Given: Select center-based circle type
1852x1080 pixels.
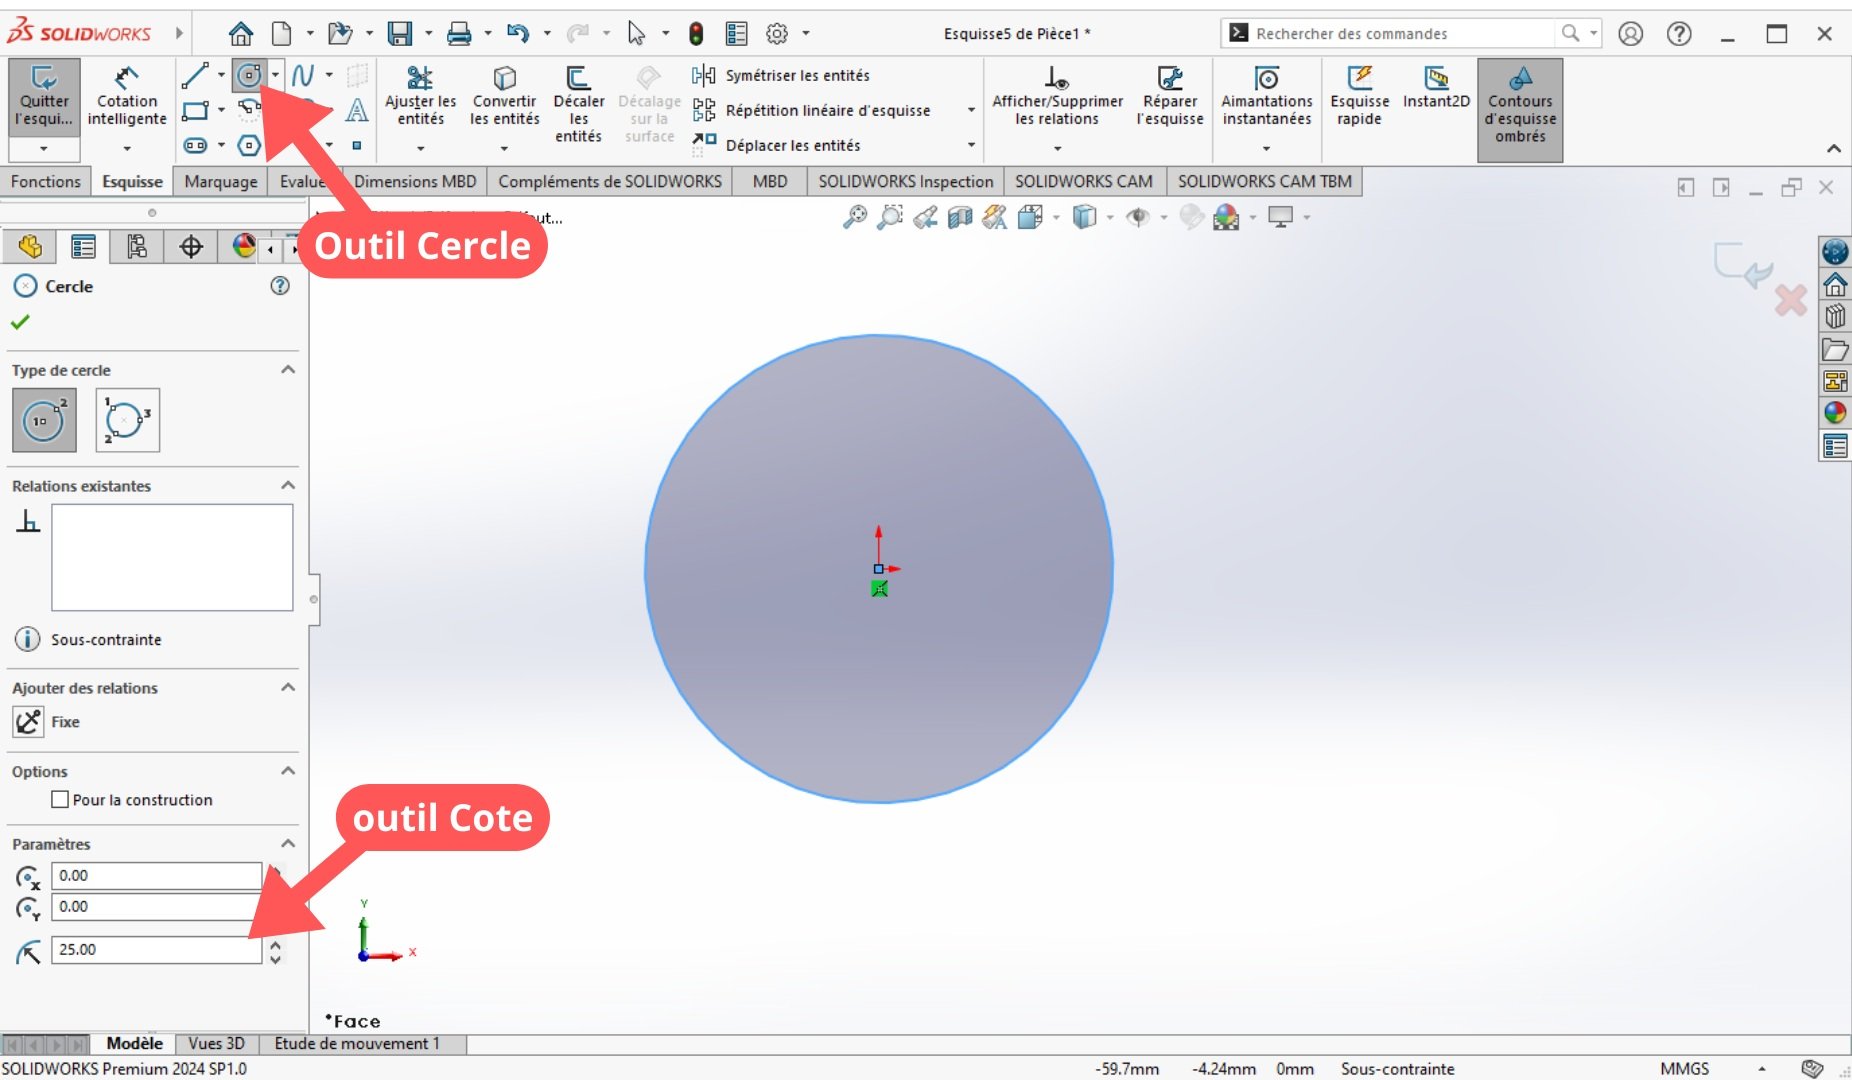Looking at the screenshot, I should click(44, 420).
